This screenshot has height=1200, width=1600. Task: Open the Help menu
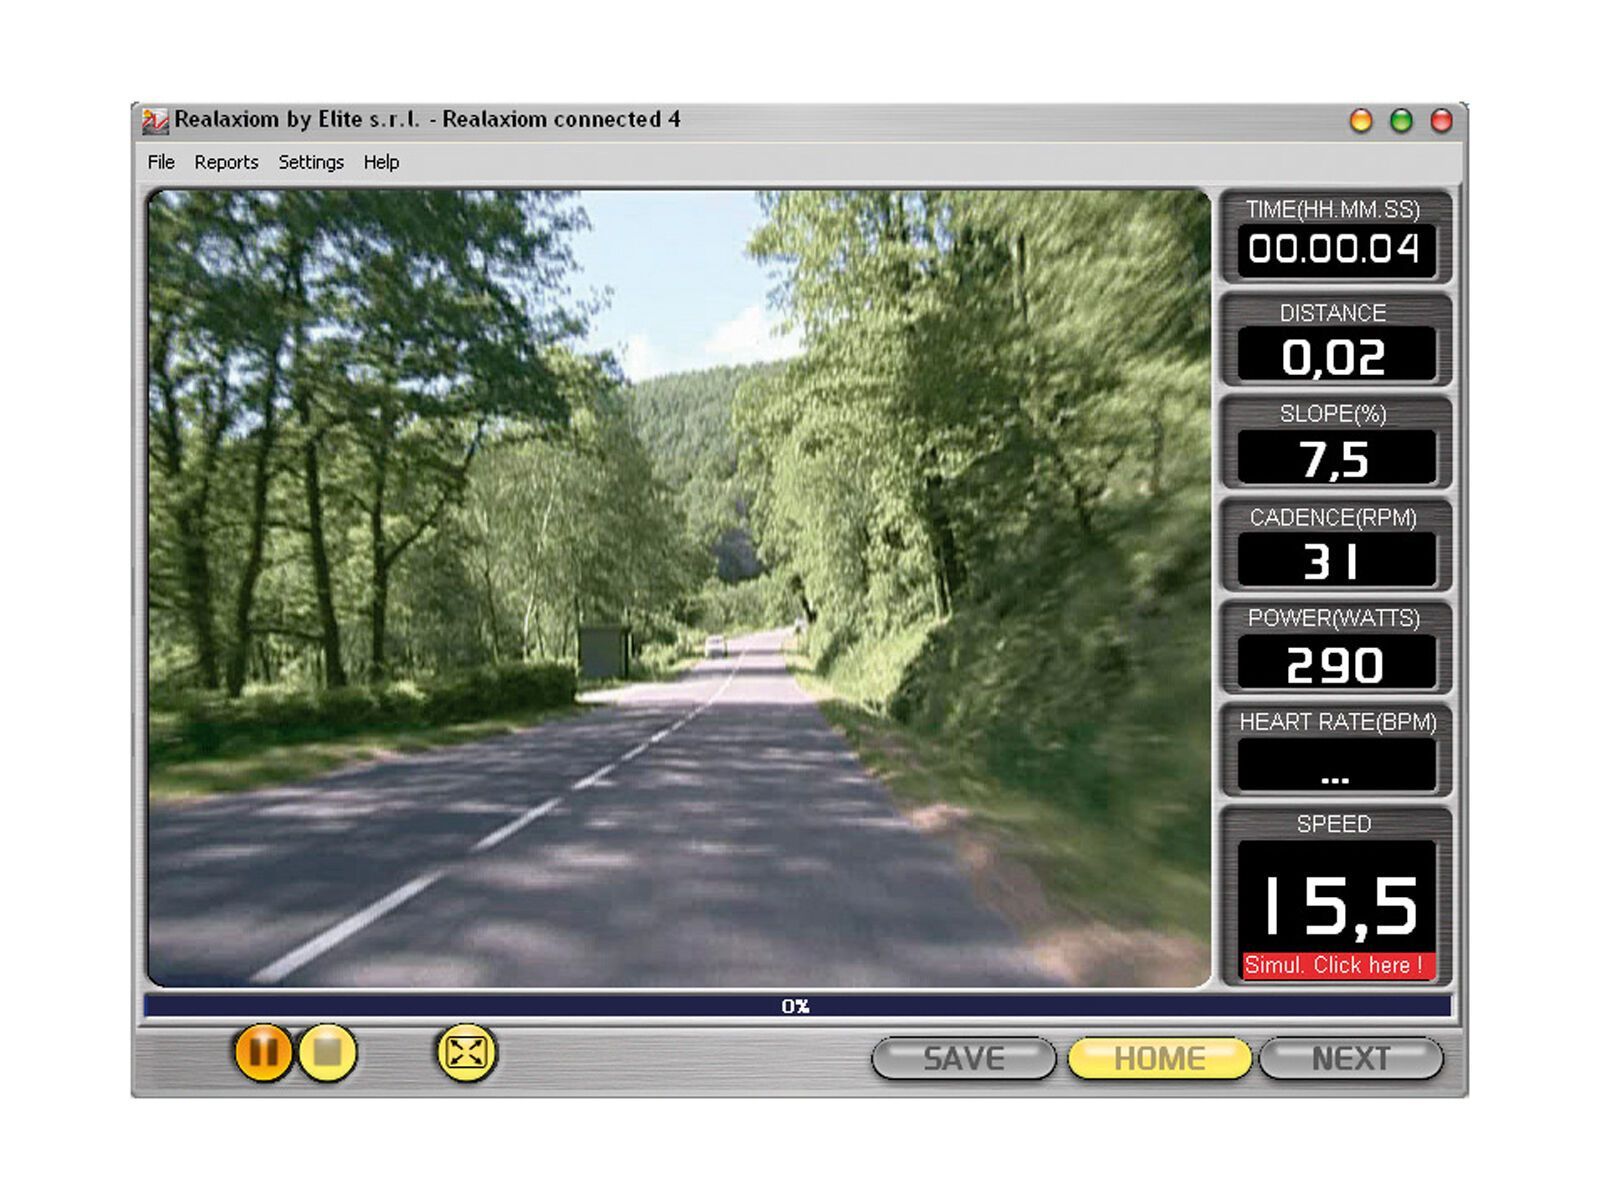click(x=381, y=161)
